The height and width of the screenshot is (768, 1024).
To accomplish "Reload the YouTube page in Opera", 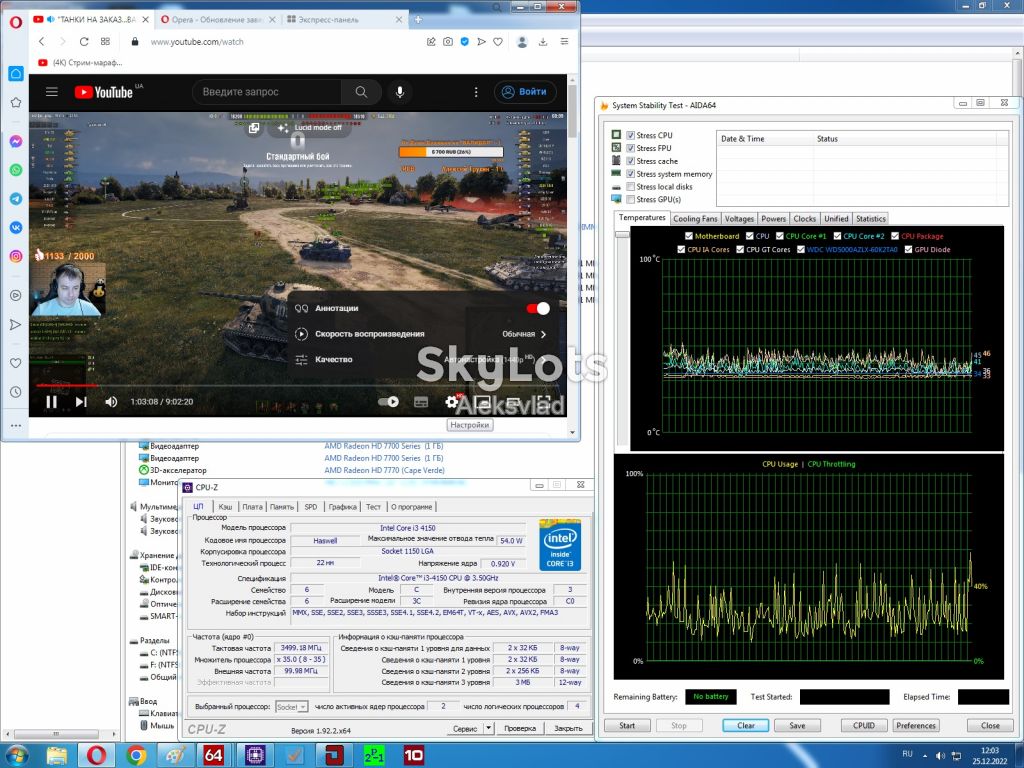I will coord(84,41).
